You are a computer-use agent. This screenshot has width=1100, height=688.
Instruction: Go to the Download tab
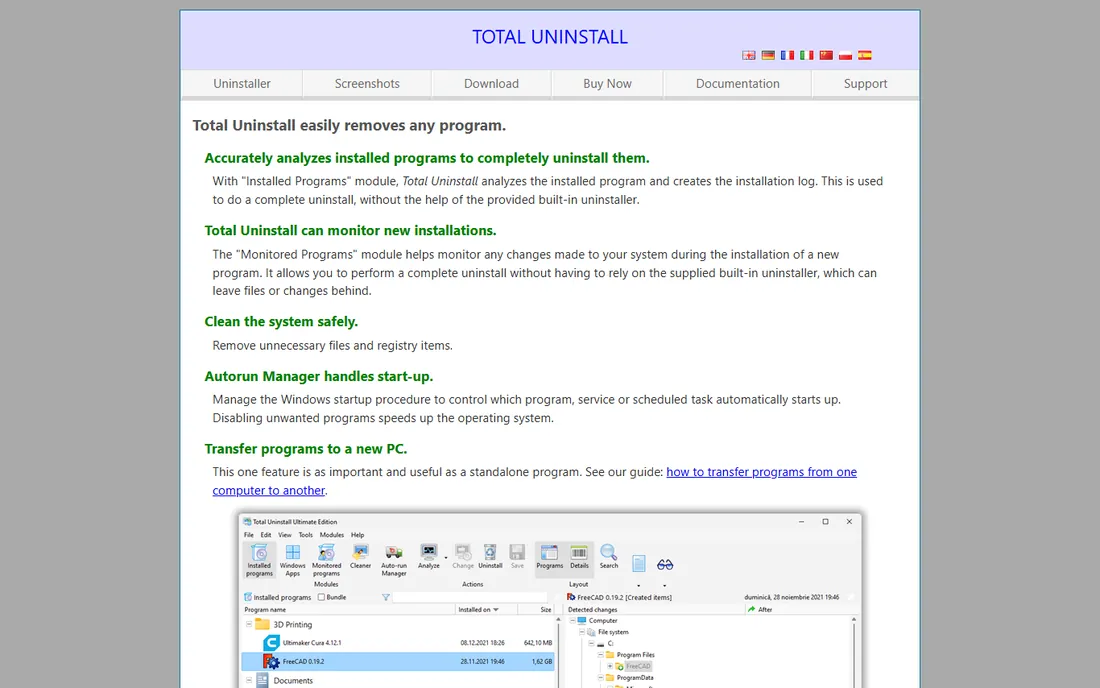tap(491, 83)
